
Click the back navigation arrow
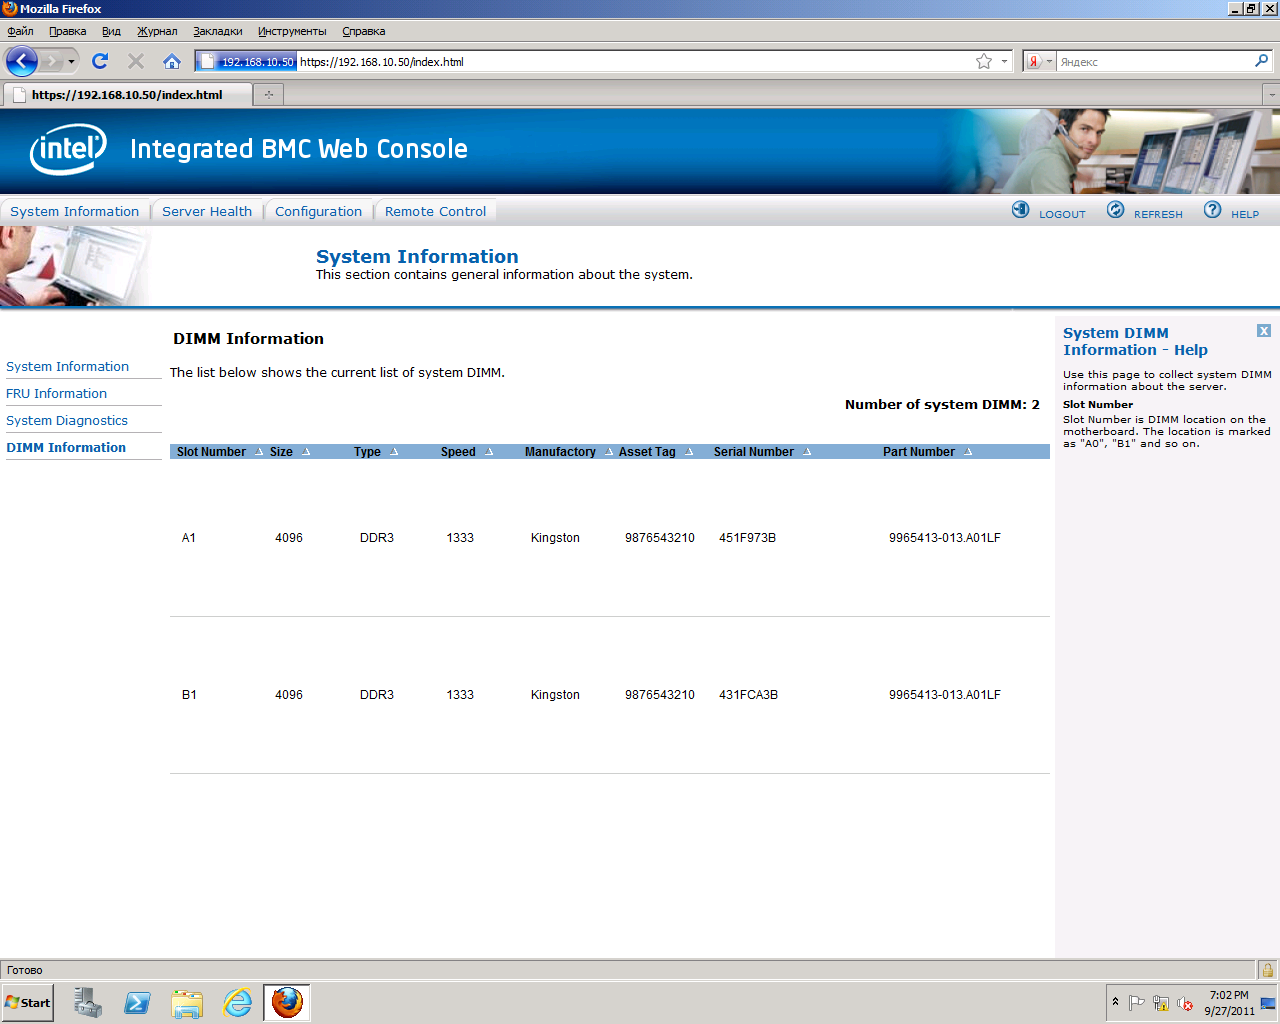(22, 61)
